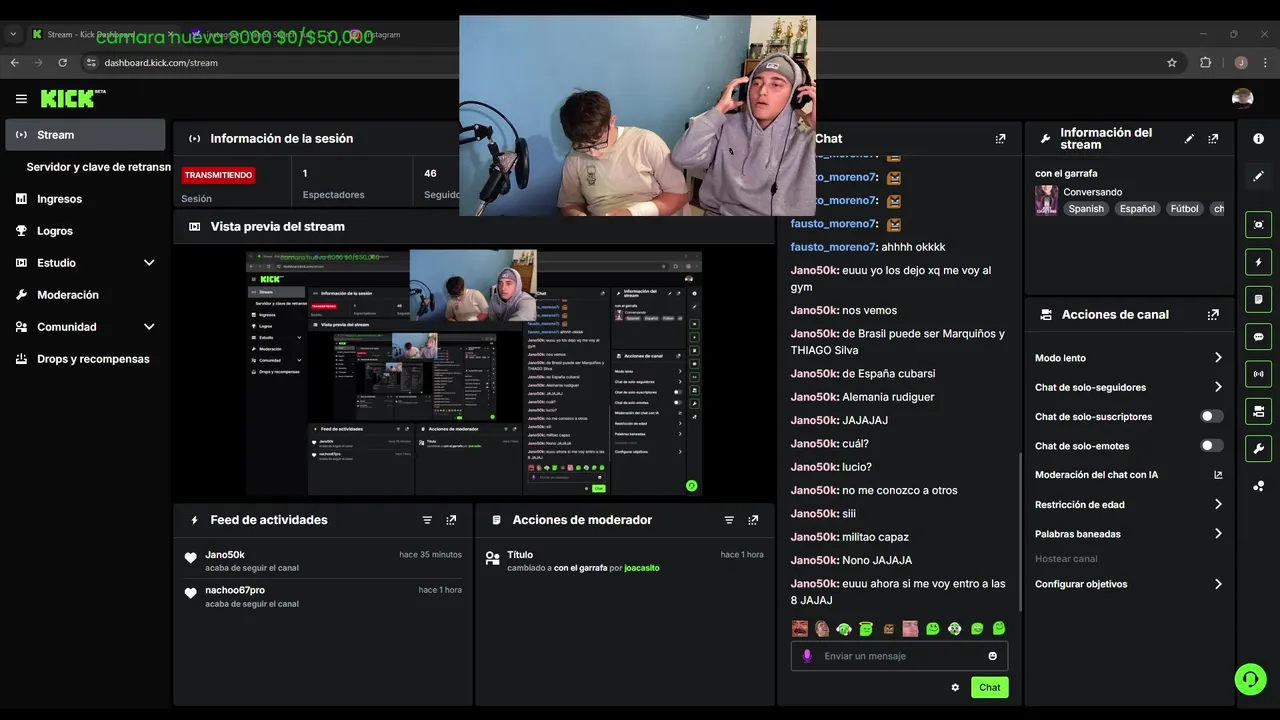Open the Chrome profile icon
The width and height of the screenshot is (1280, 720).
1241,62
